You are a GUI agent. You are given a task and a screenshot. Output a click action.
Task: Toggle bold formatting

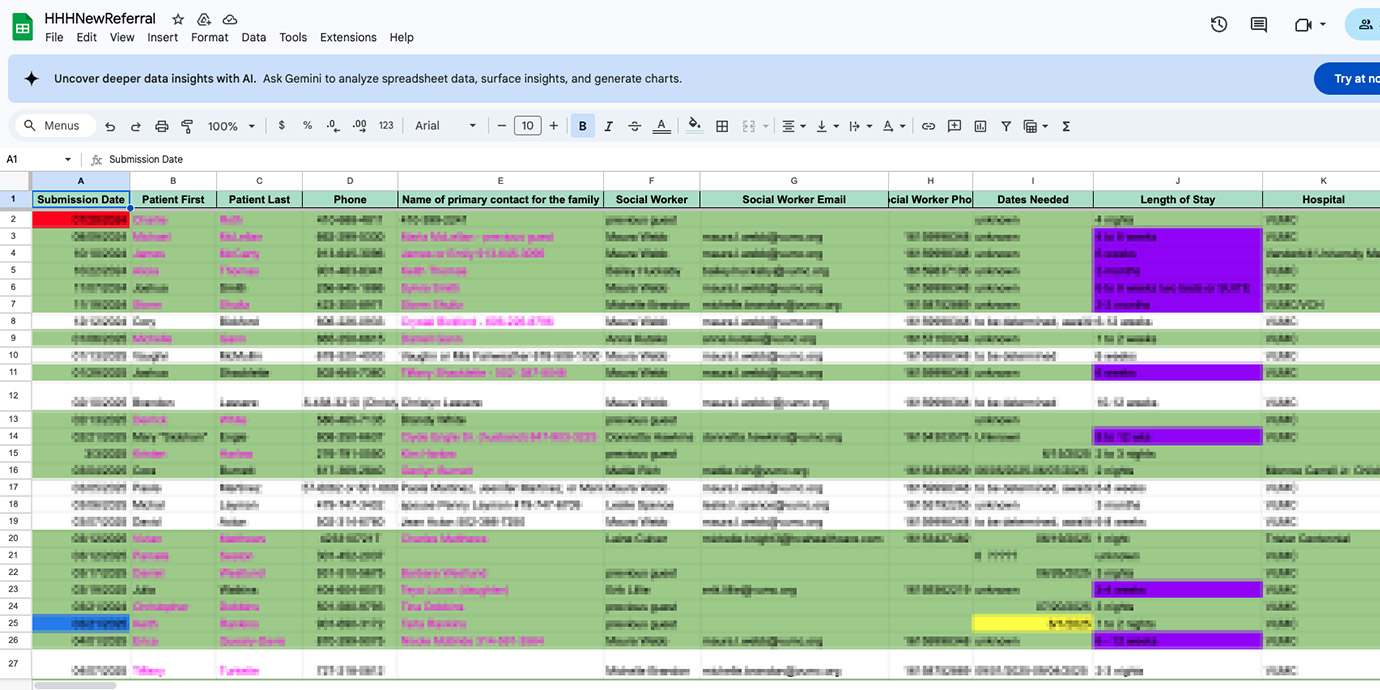pos(583,126)
